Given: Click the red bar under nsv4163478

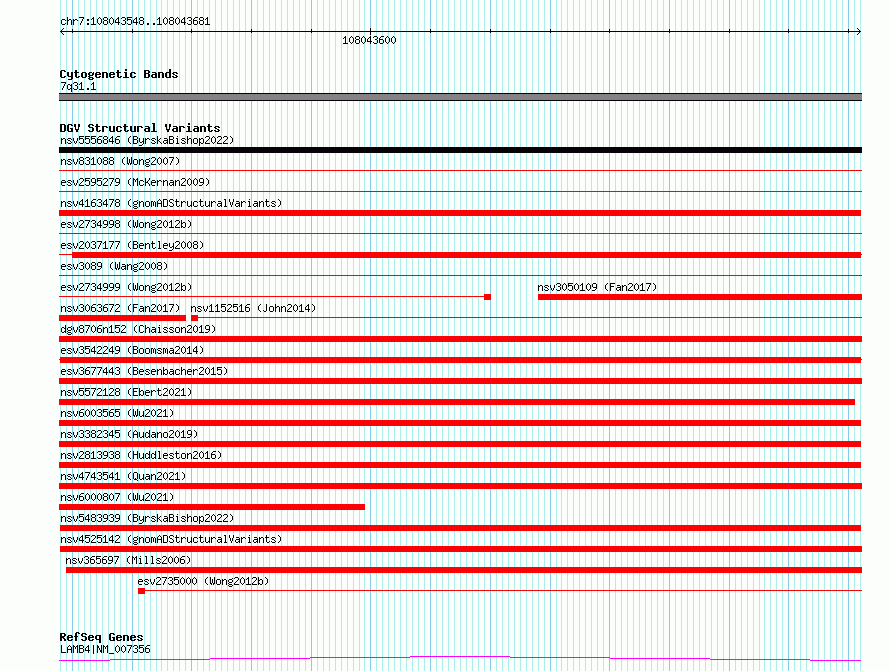Looking at the screenshot, I should 460,213.
